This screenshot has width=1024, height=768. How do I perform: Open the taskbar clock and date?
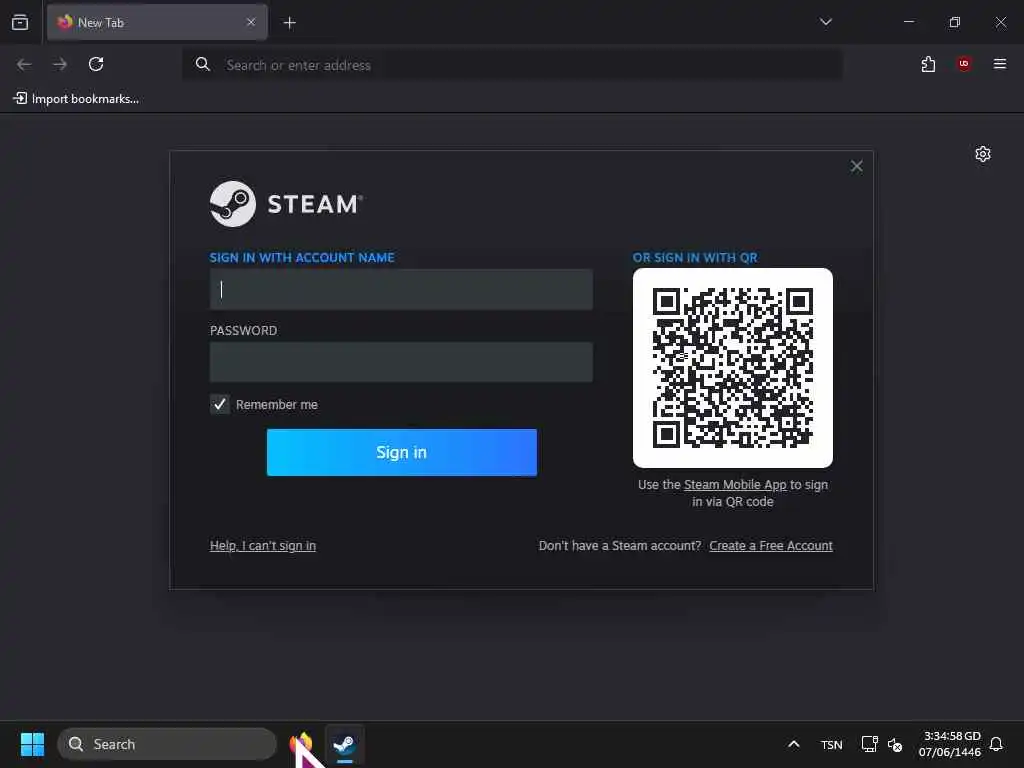(x=950, y=744)
